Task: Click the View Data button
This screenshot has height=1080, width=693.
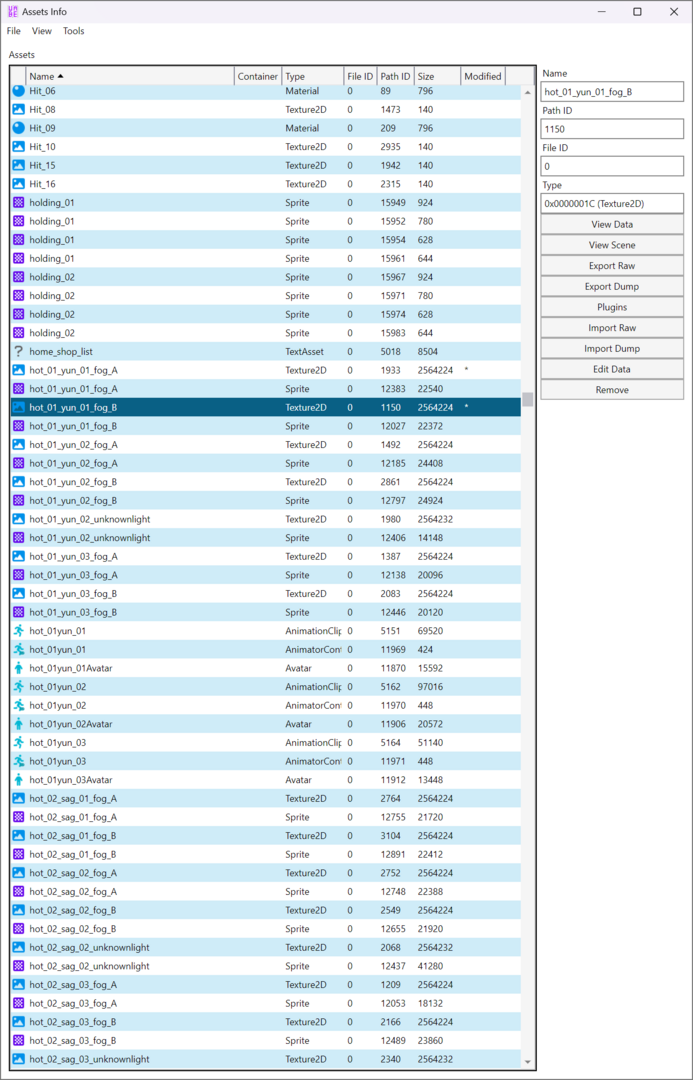Action: tap(612, 225)
